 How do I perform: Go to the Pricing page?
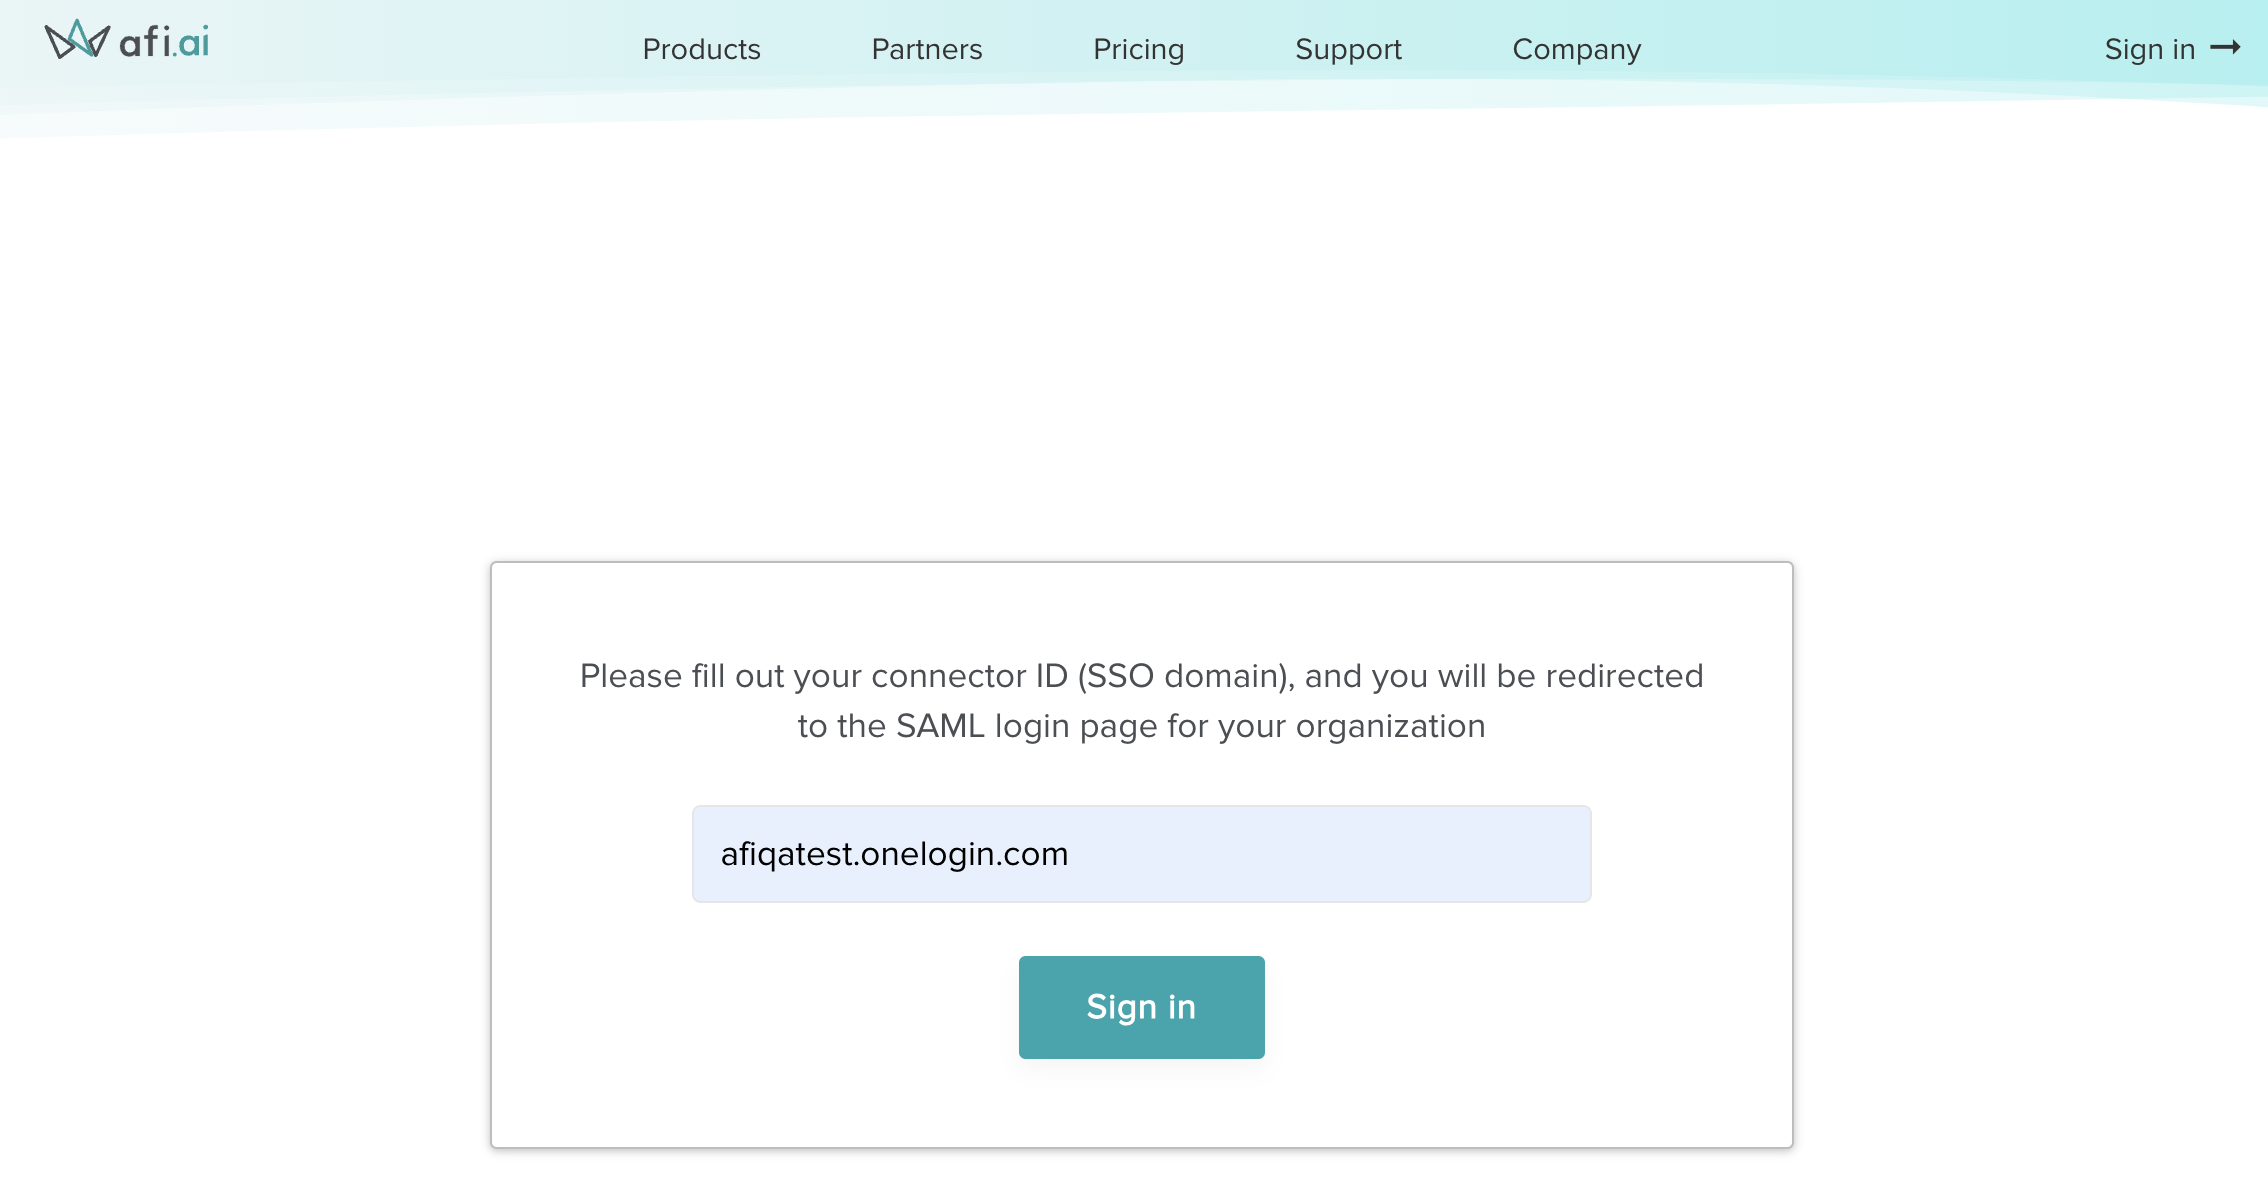1138,49
